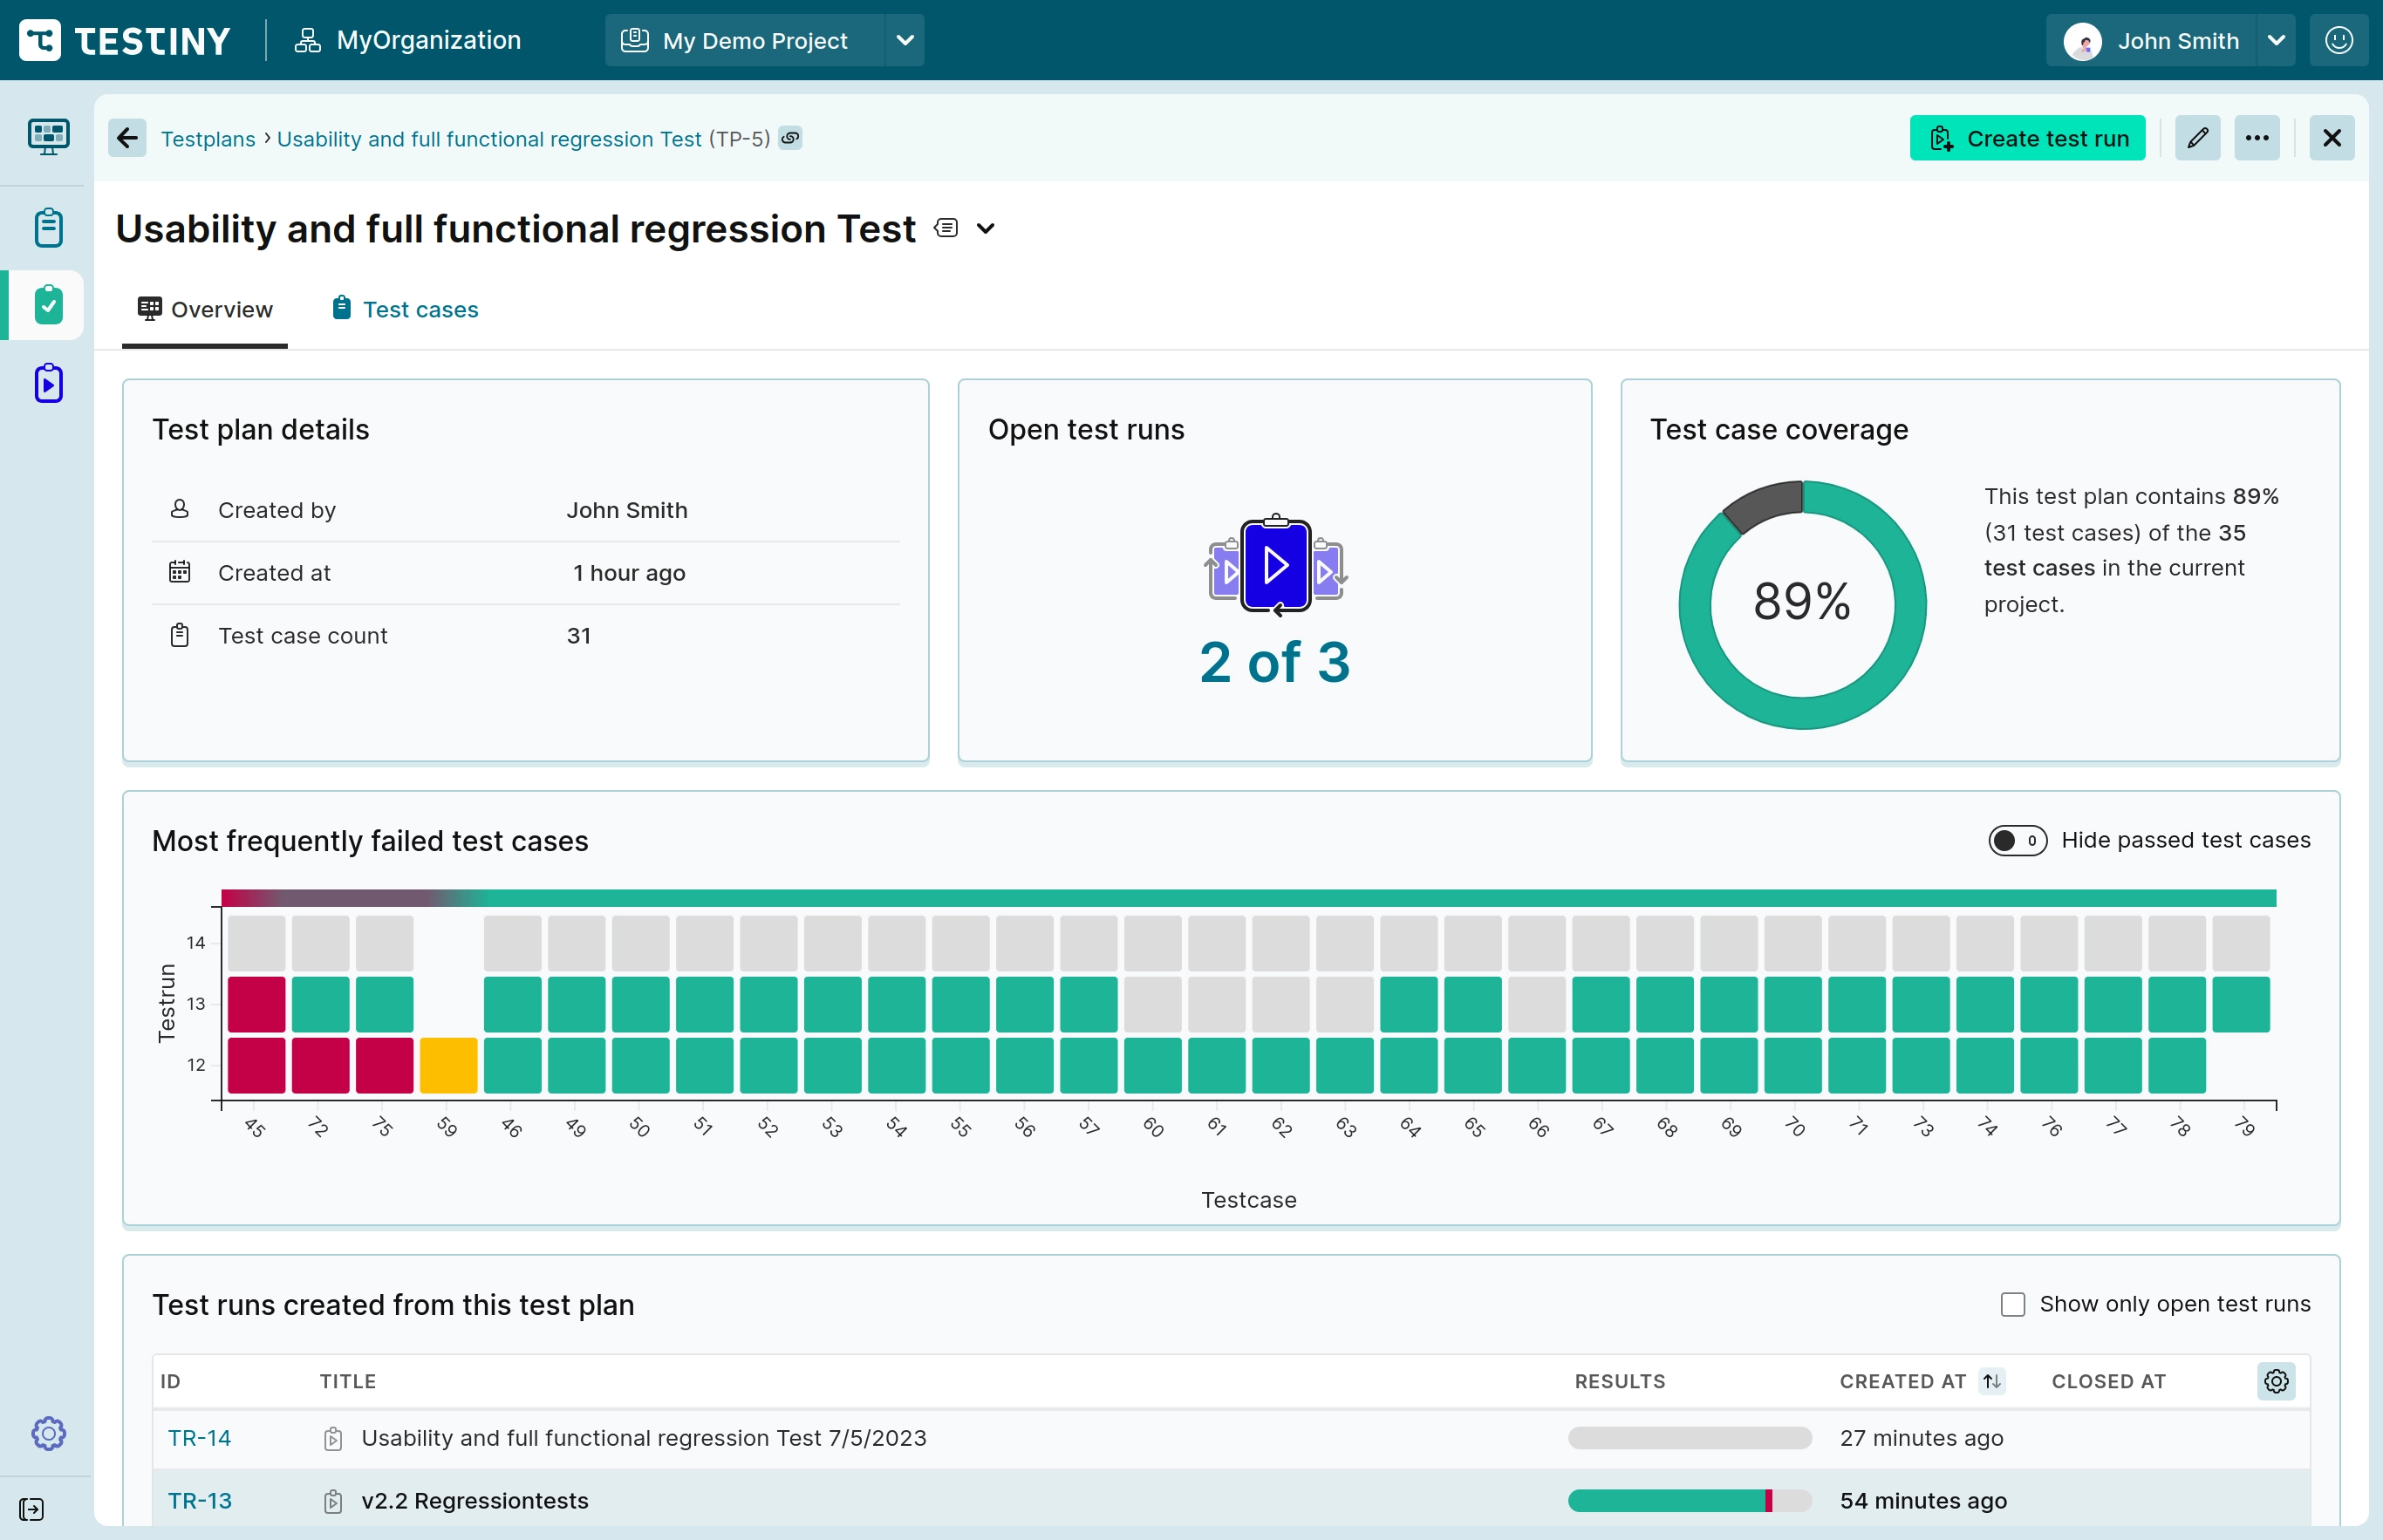Click the close X icon on test plan

(2332, 137)
